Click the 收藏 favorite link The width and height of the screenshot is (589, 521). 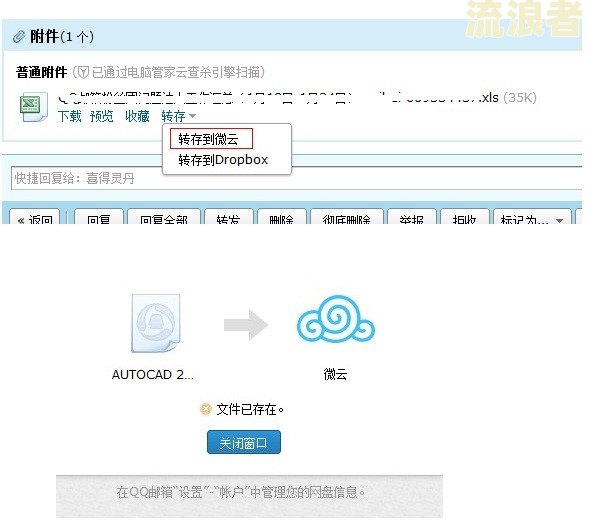137,116
